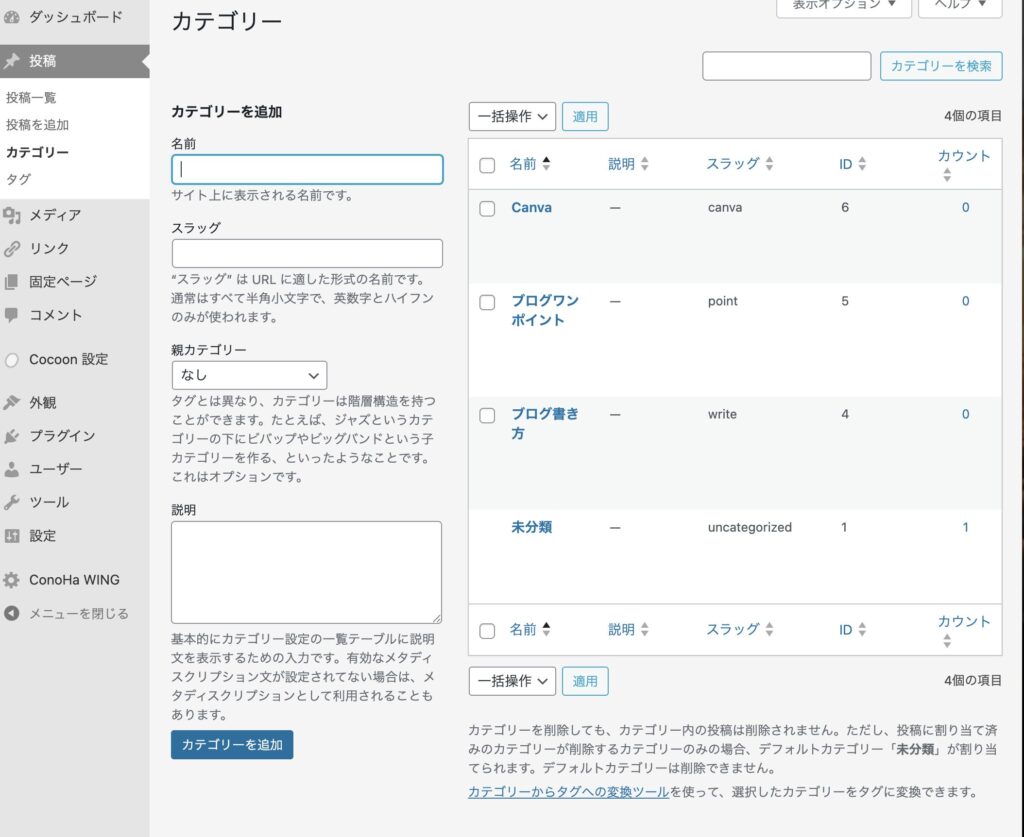The image size is (1024, 837).
Task: Toggle the select-all checkbox in table header
Action: [x=487, y=165]
